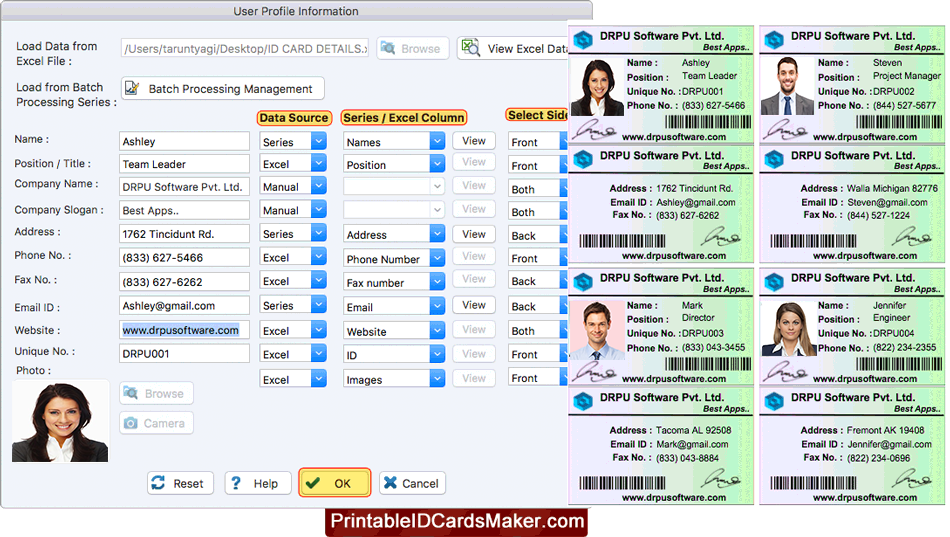The height and width of the screenshot is (537, 950).
Task: Click the Phone No. input field
Action: click(x=184, y=258)
